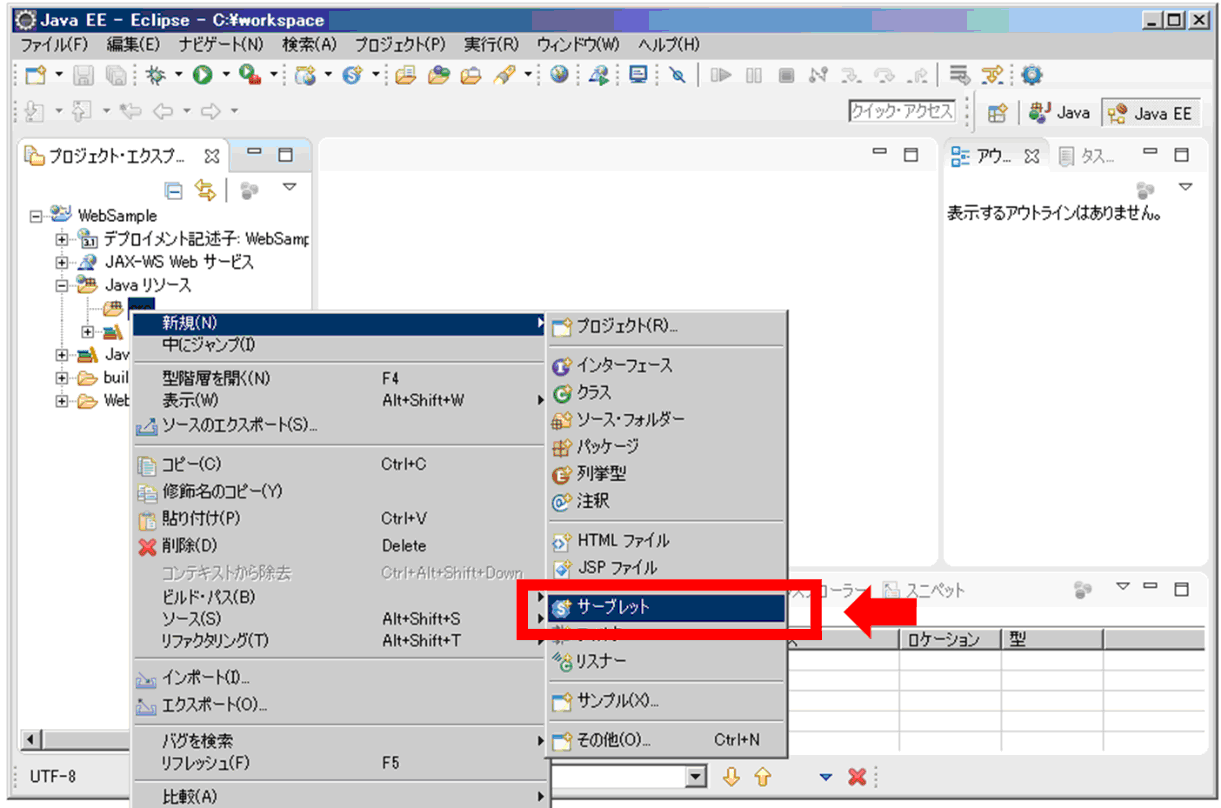Screen dimensions: 1221x808
Task: Click the red X icon in bottom toolbar
Action: click(857, 777)
